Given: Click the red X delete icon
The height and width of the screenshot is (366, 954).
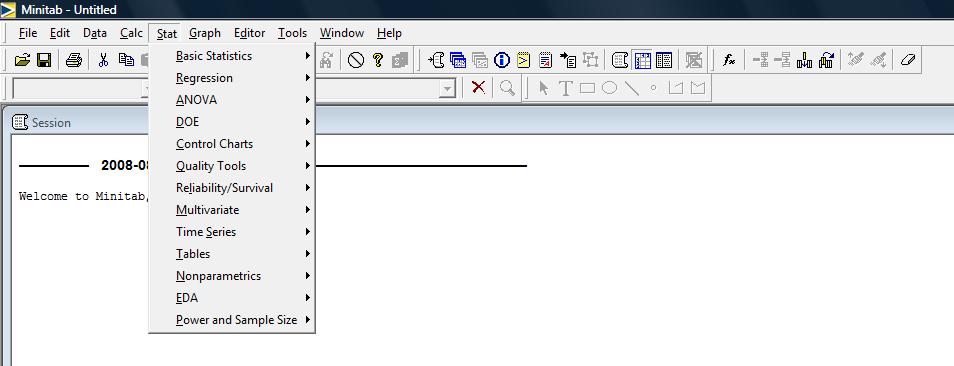Looking at the screenshot, I should click(x=478, y=88).
